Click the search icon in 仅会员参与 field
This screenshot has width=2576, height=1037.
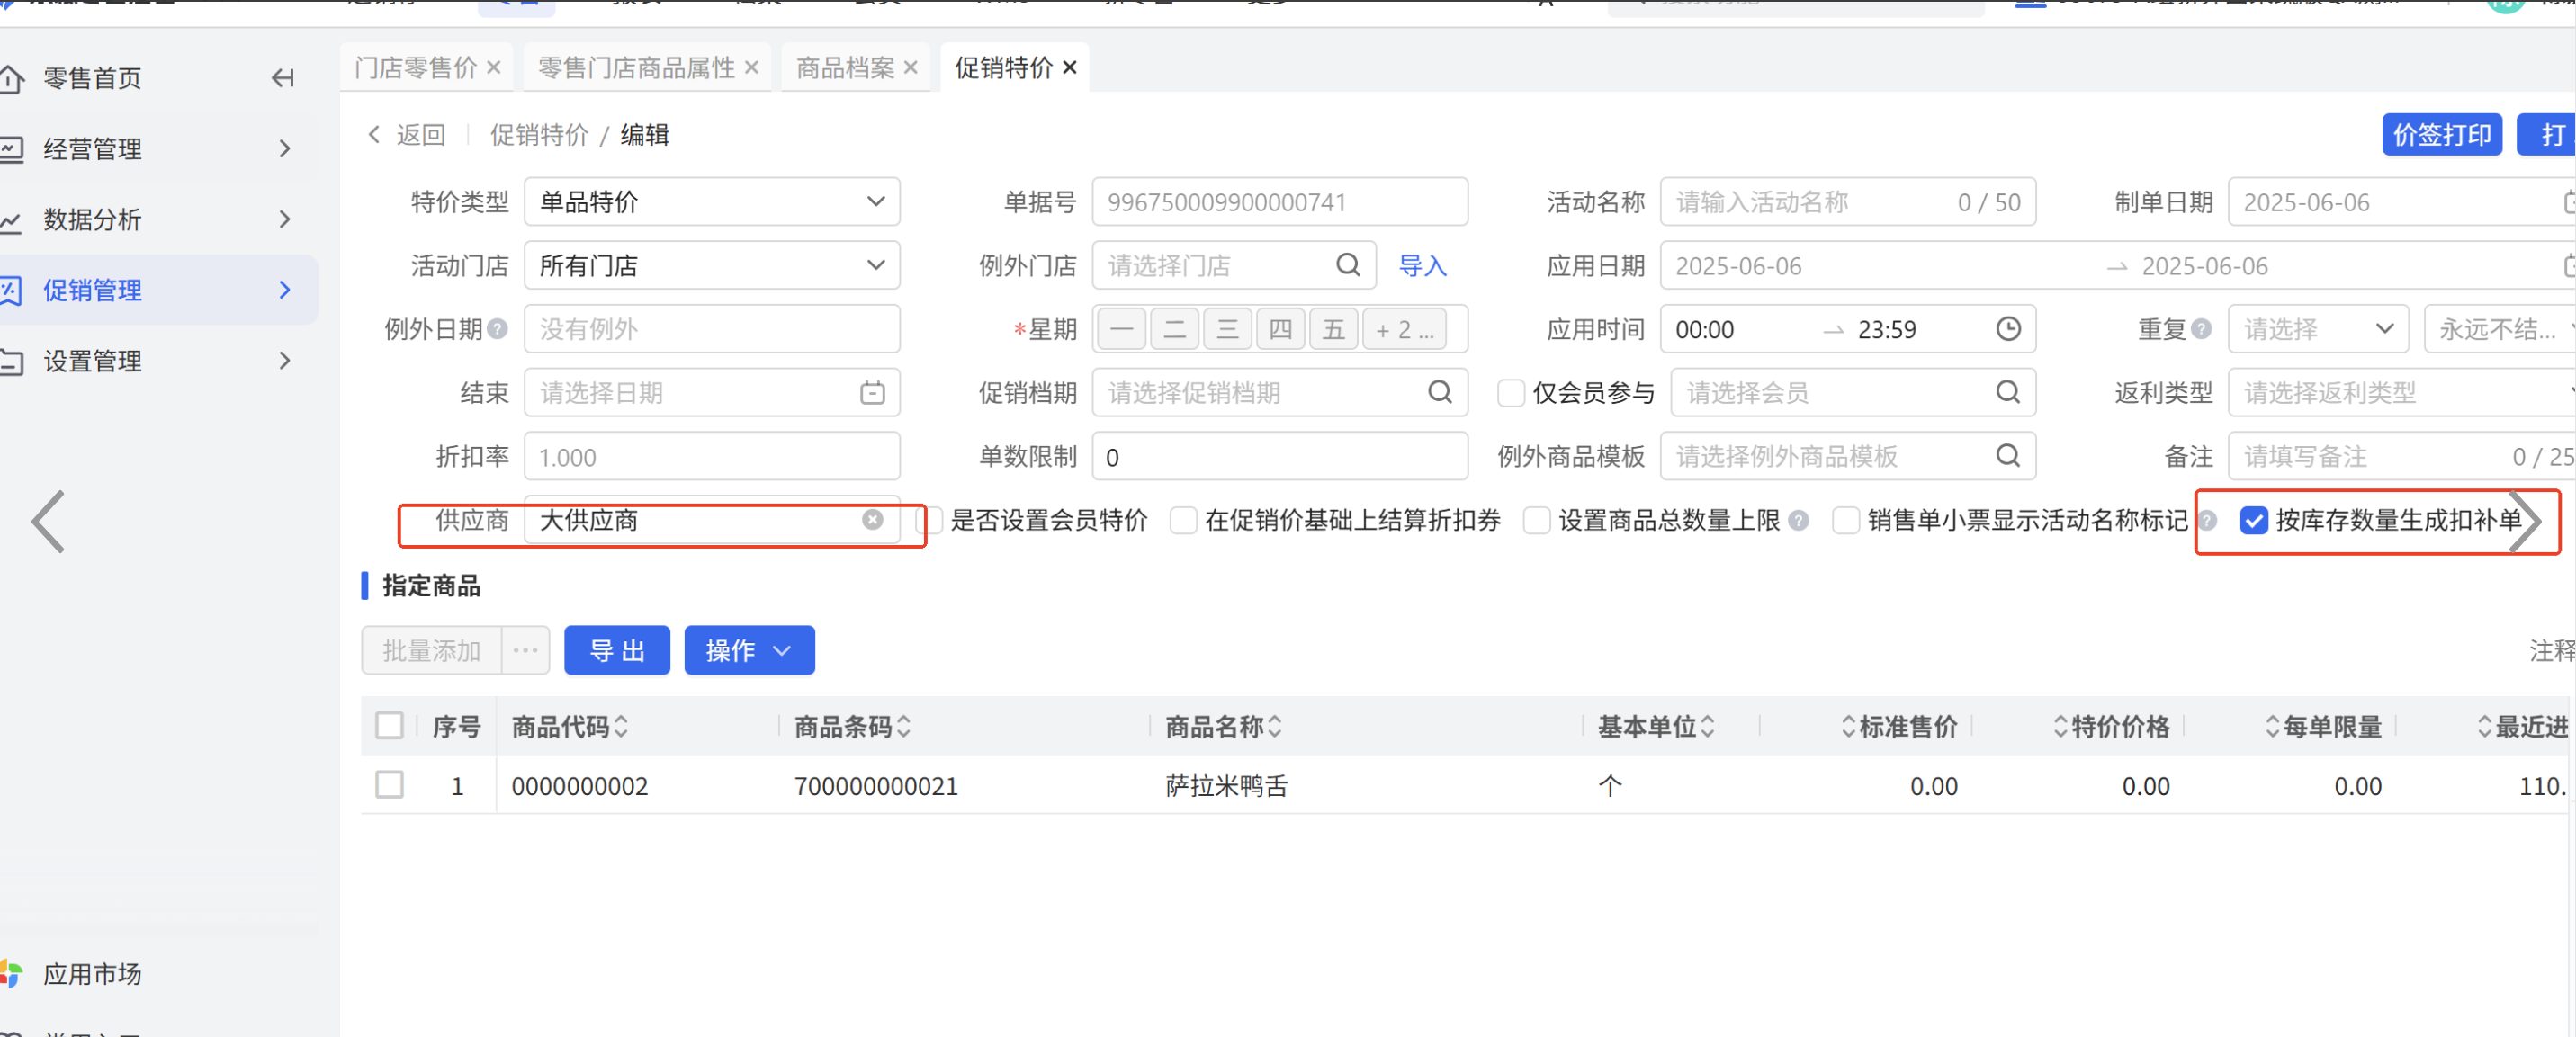coord(2008,392)
